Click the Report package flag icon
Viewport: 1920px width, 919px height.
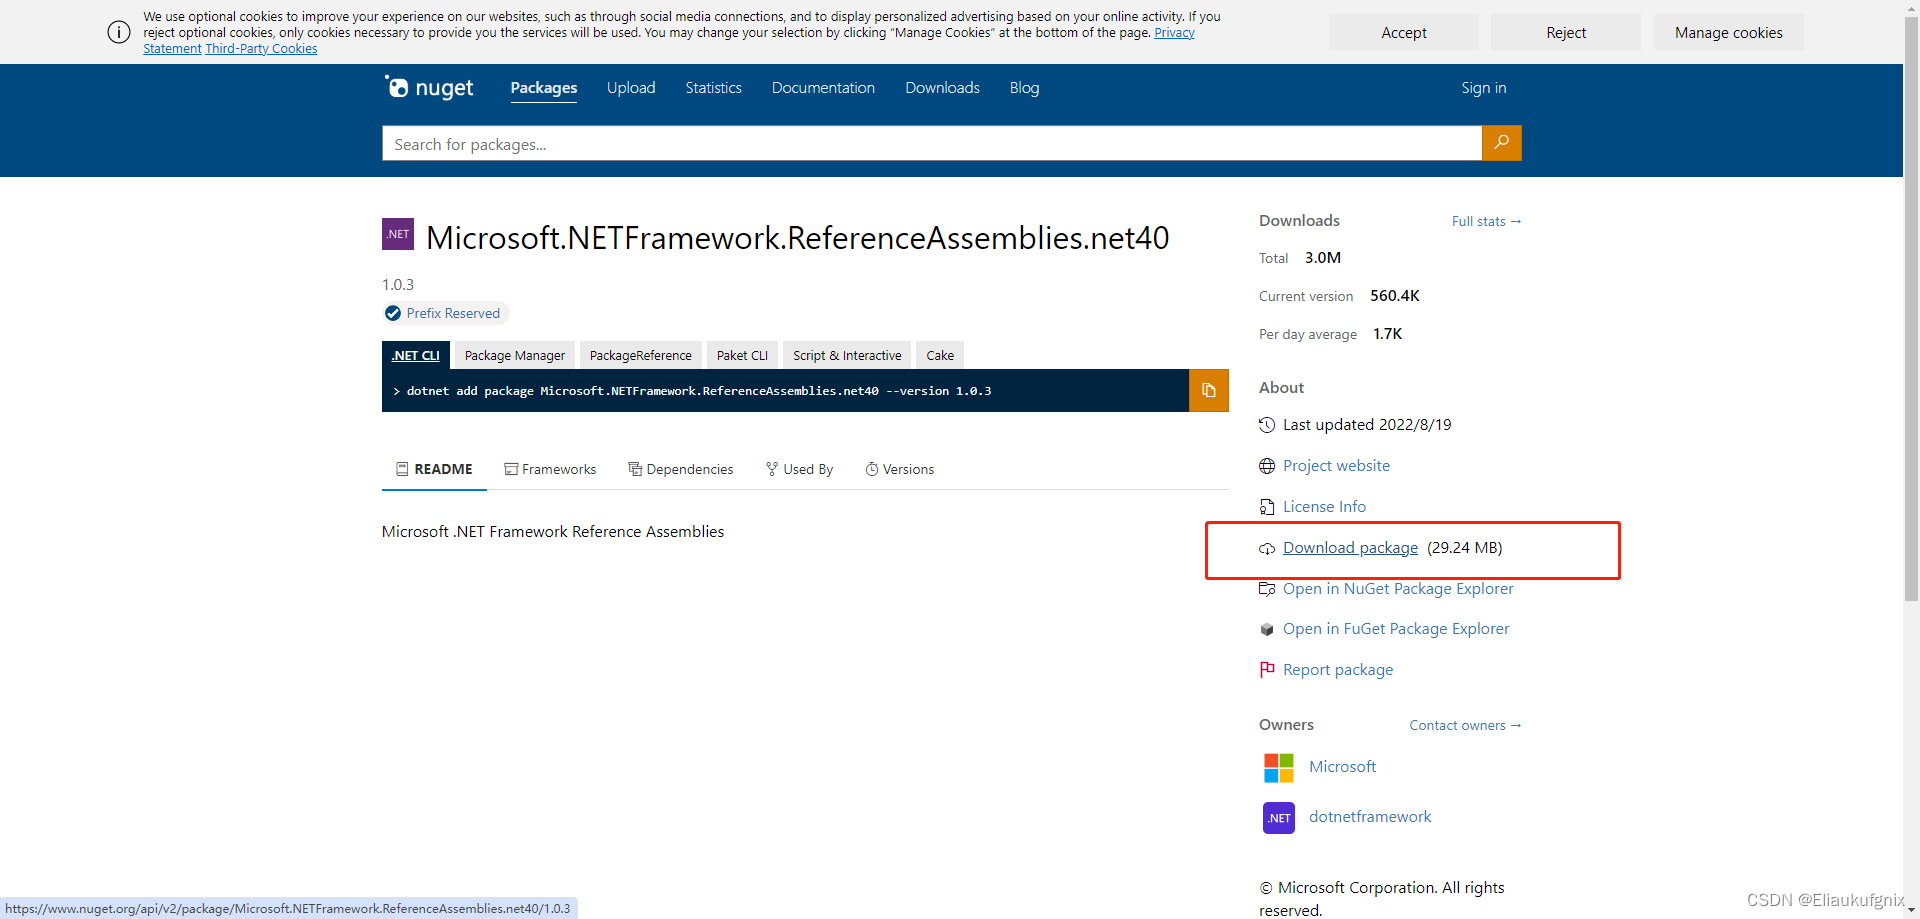click(1266, 669)
